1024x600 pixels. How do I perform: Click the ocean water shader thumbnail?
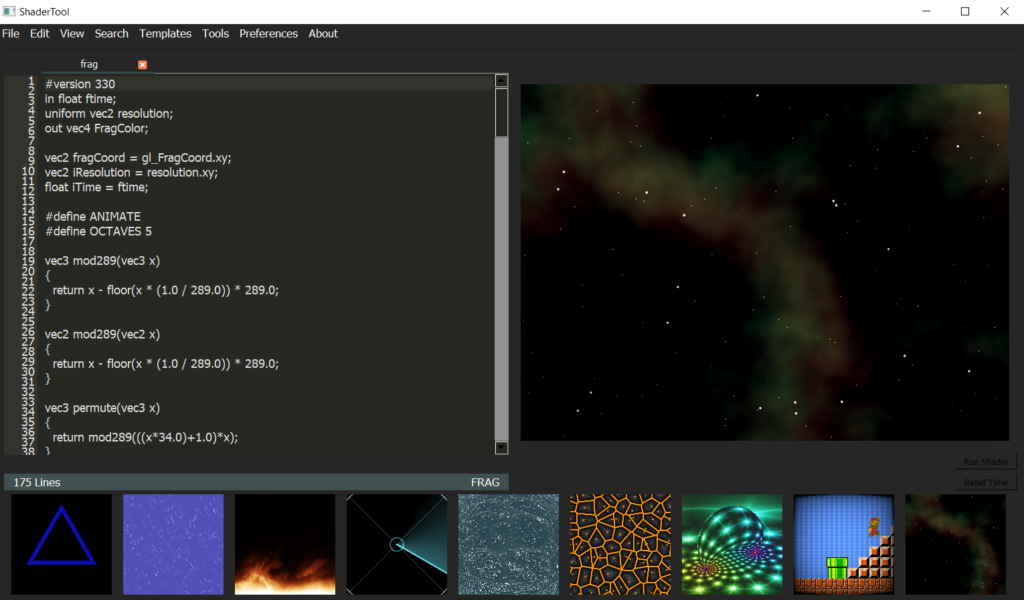(508, 544)
